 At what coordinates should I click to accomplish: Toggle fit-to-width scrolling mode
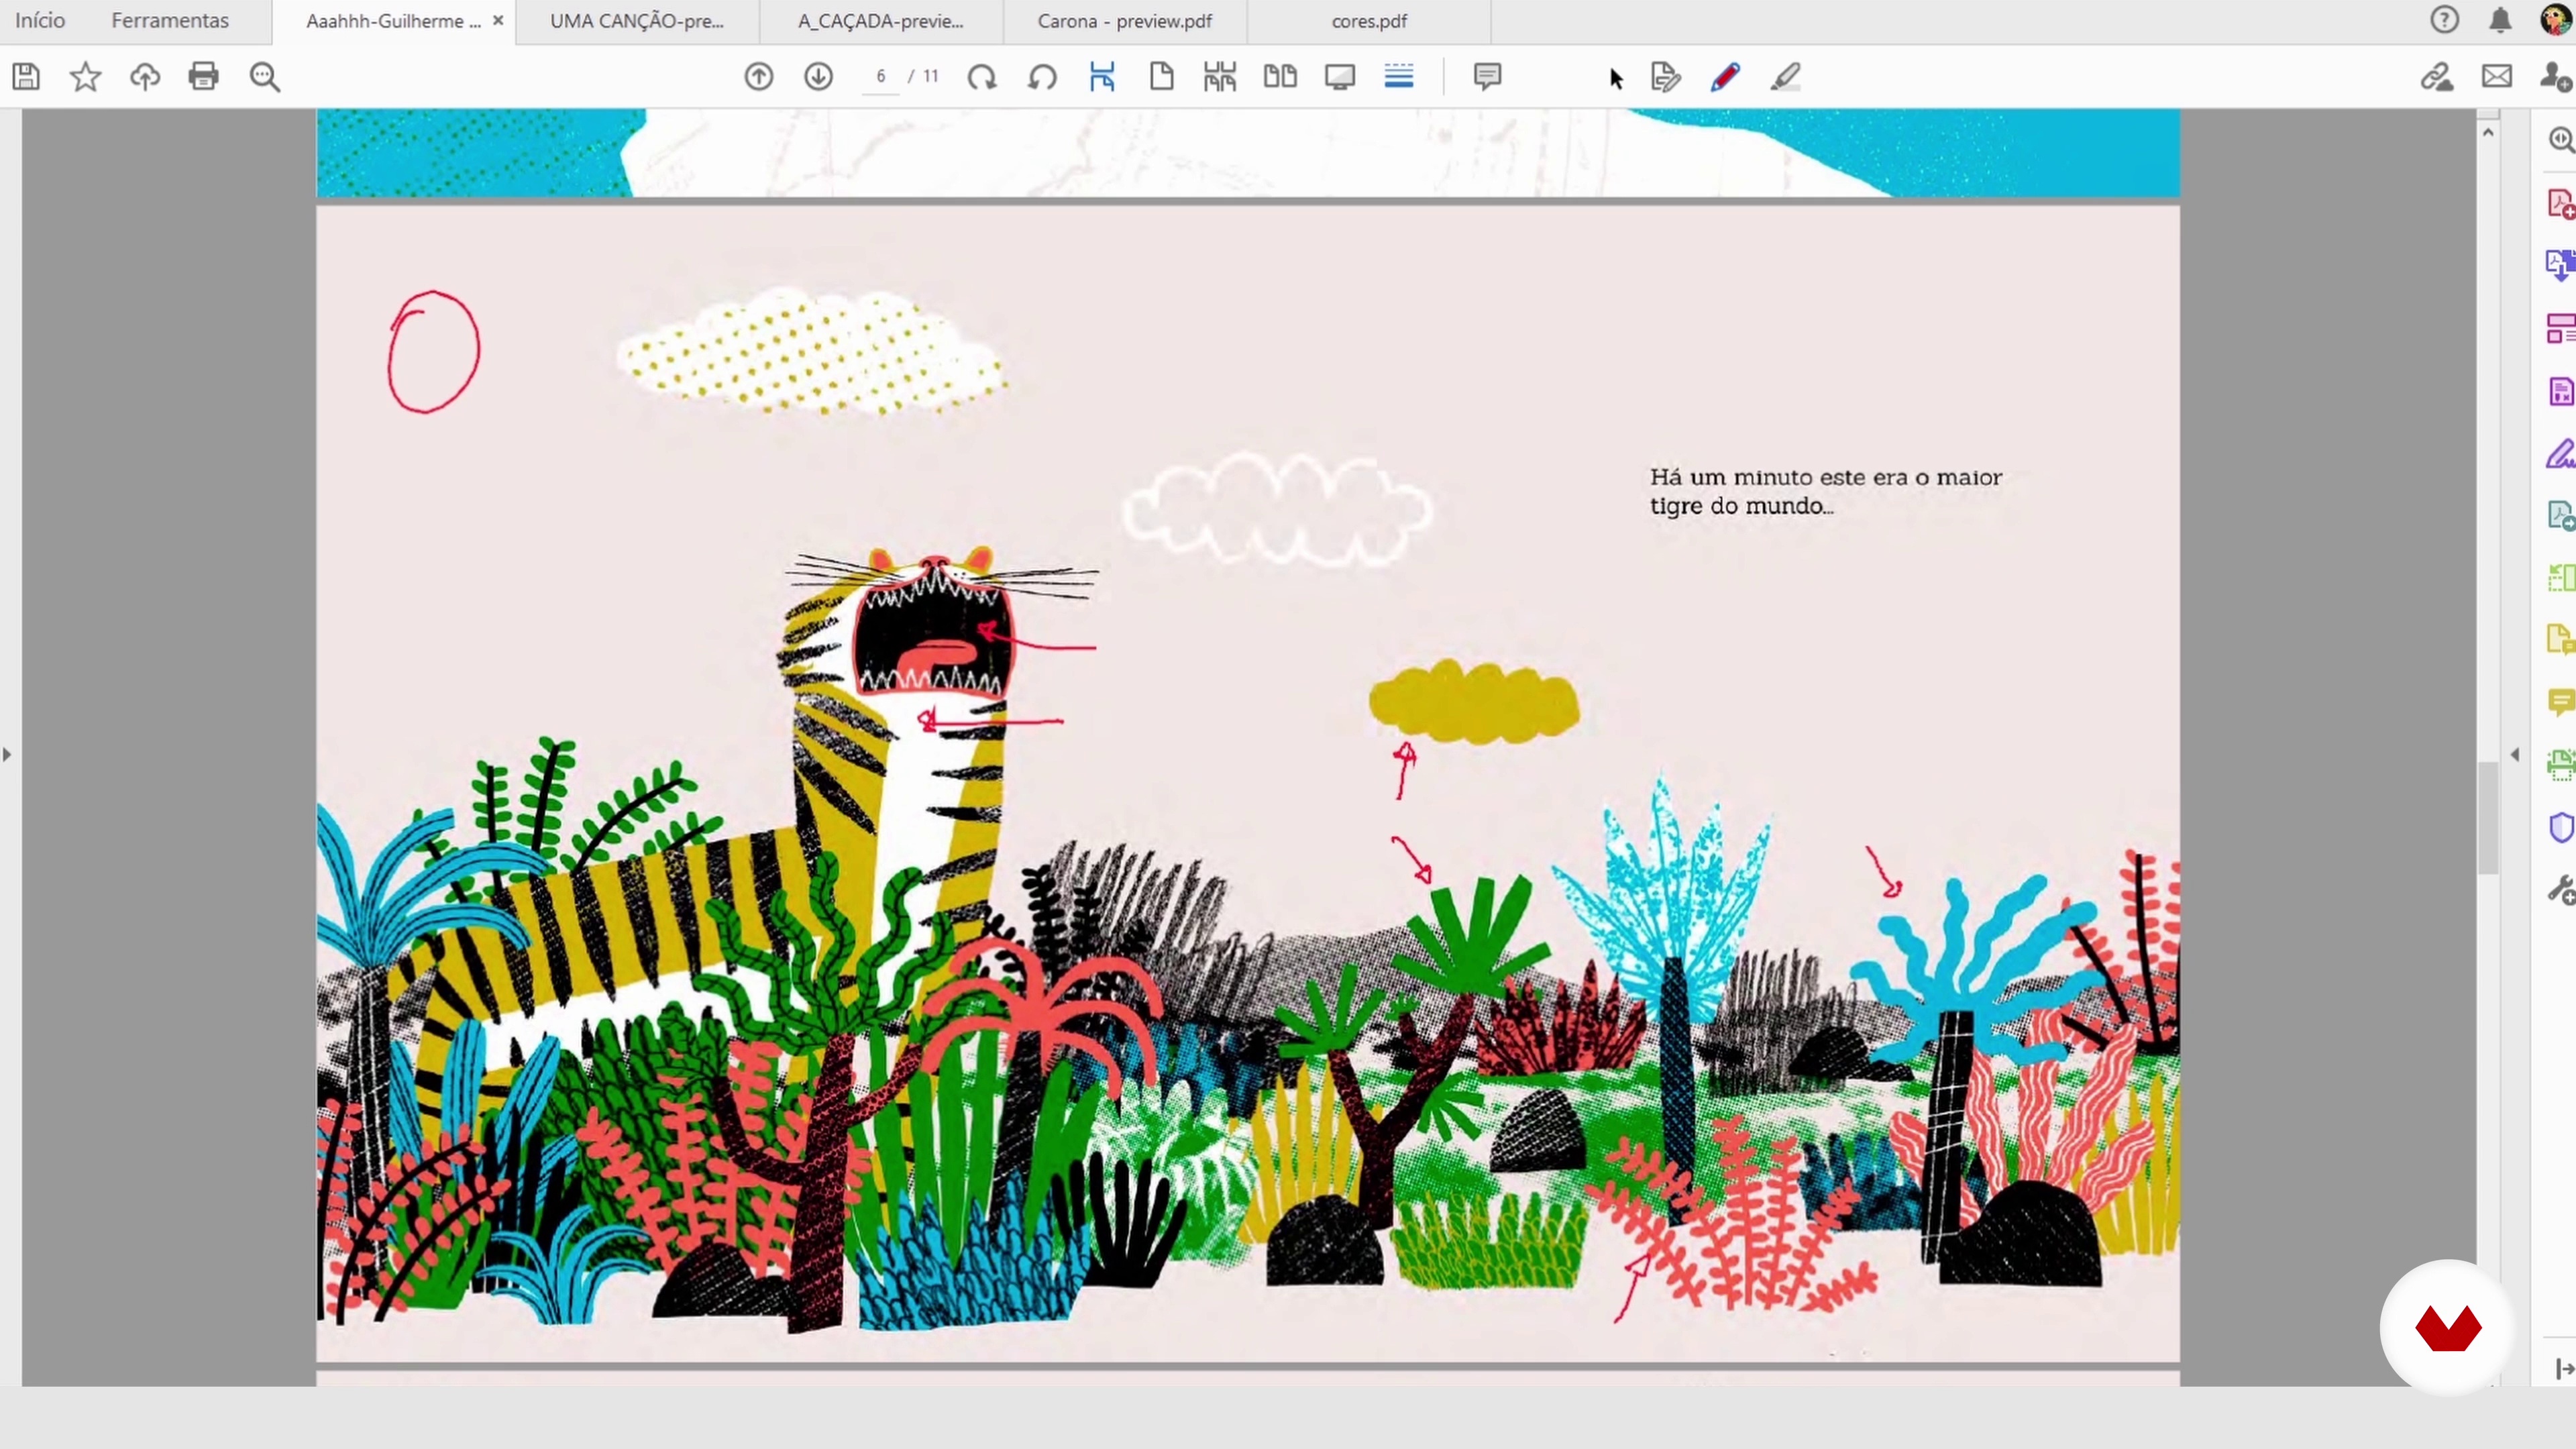pyautogui.click(x=1102, y=76)
